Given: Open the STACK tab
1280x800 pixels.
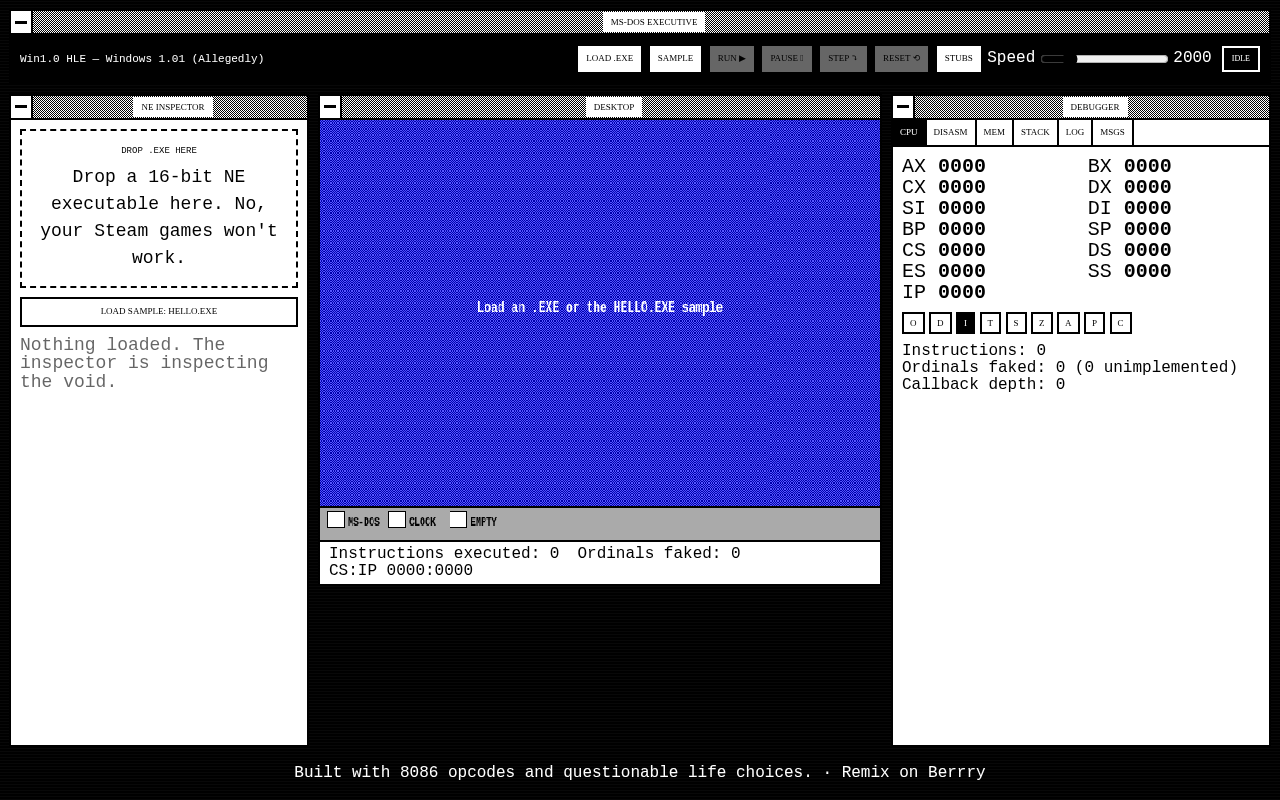Looking at the screenshot, I should coord(1035,132).
